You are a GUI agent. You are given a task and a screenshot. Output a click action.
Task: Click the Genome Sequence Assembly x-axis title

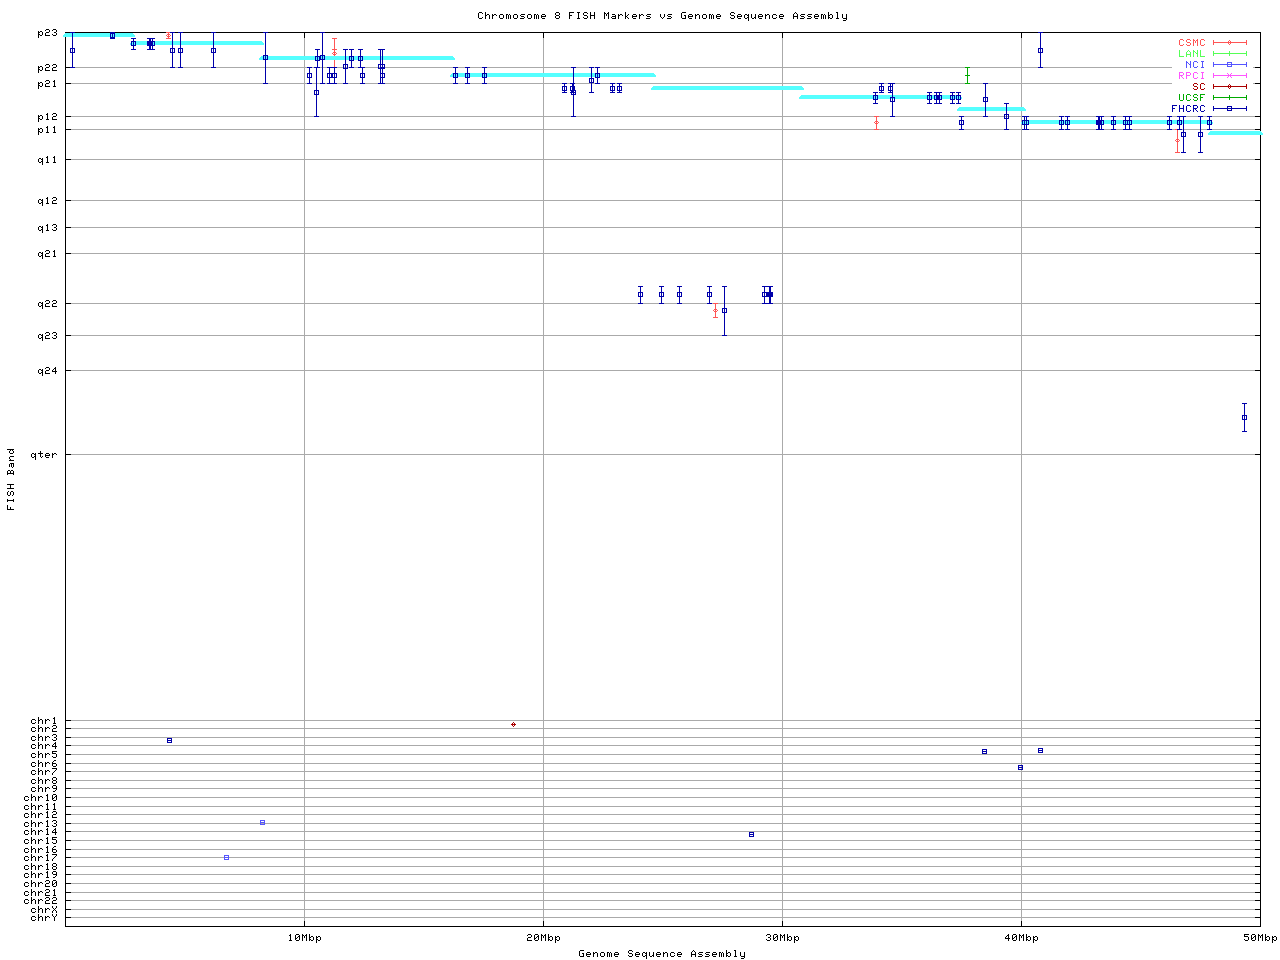point(662,953)
